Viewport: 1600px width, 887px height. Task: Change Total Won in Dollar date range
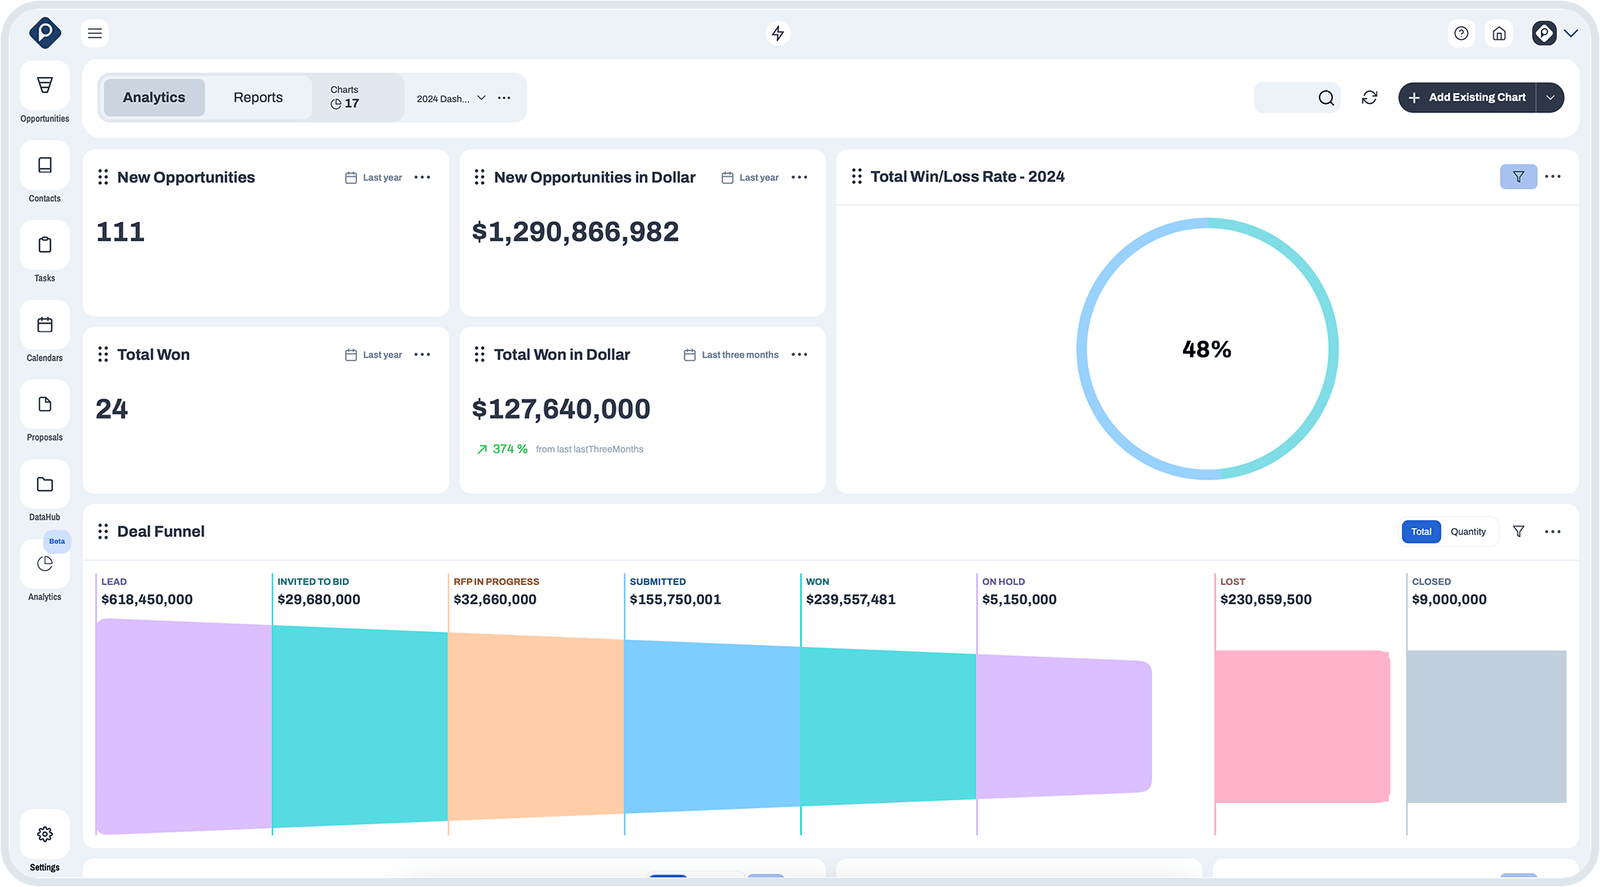731,355
